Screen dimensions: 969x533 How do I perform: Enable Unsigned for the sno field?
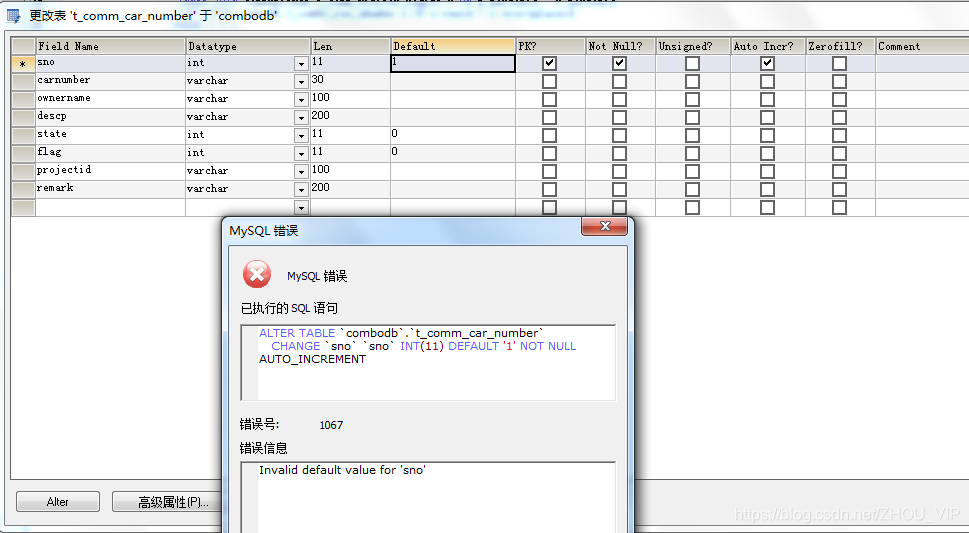692,63
